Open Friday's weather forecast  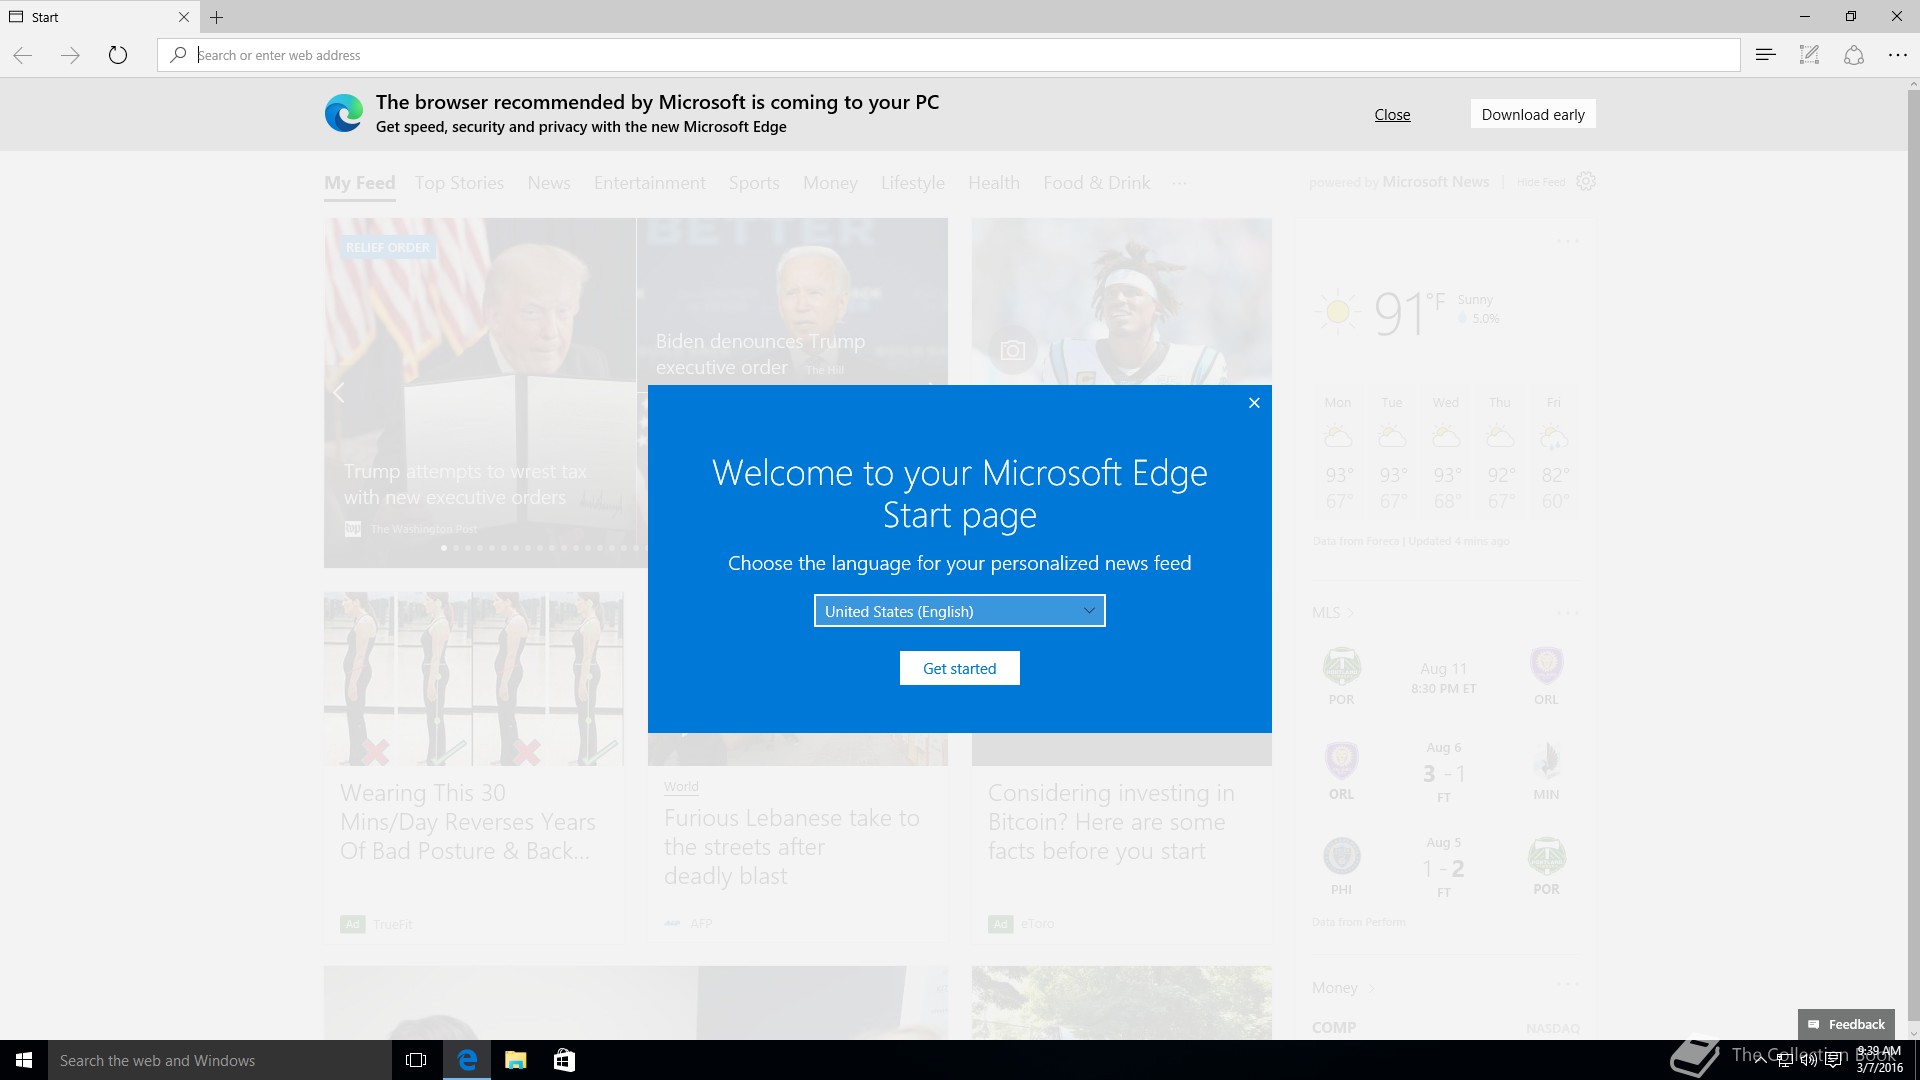pyautogui.click(x=1554, y=454)
